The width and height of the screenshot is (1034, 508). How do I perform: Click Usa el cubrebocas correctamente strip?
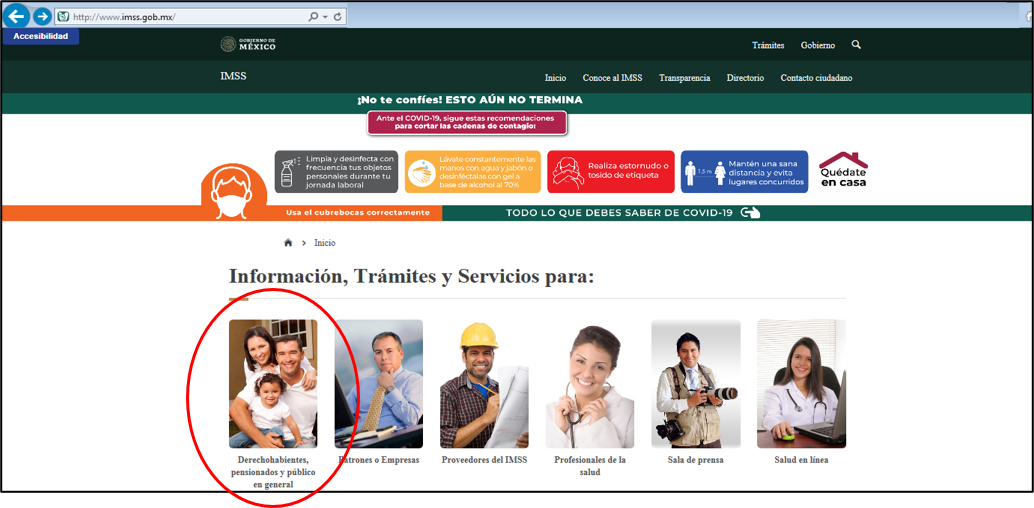click(x=358, y=213)
